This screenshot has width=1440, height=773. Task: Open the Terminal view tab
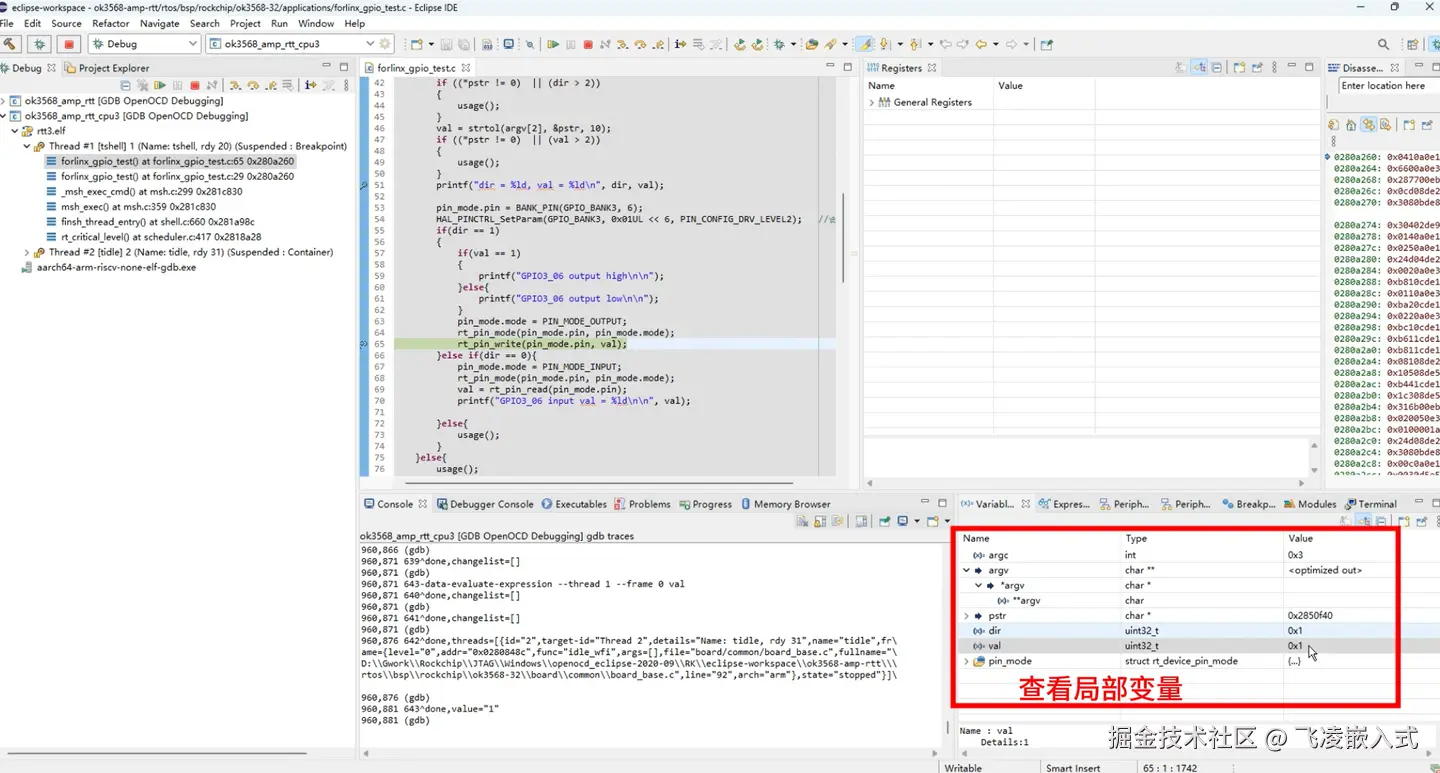tap(1371, 504)
